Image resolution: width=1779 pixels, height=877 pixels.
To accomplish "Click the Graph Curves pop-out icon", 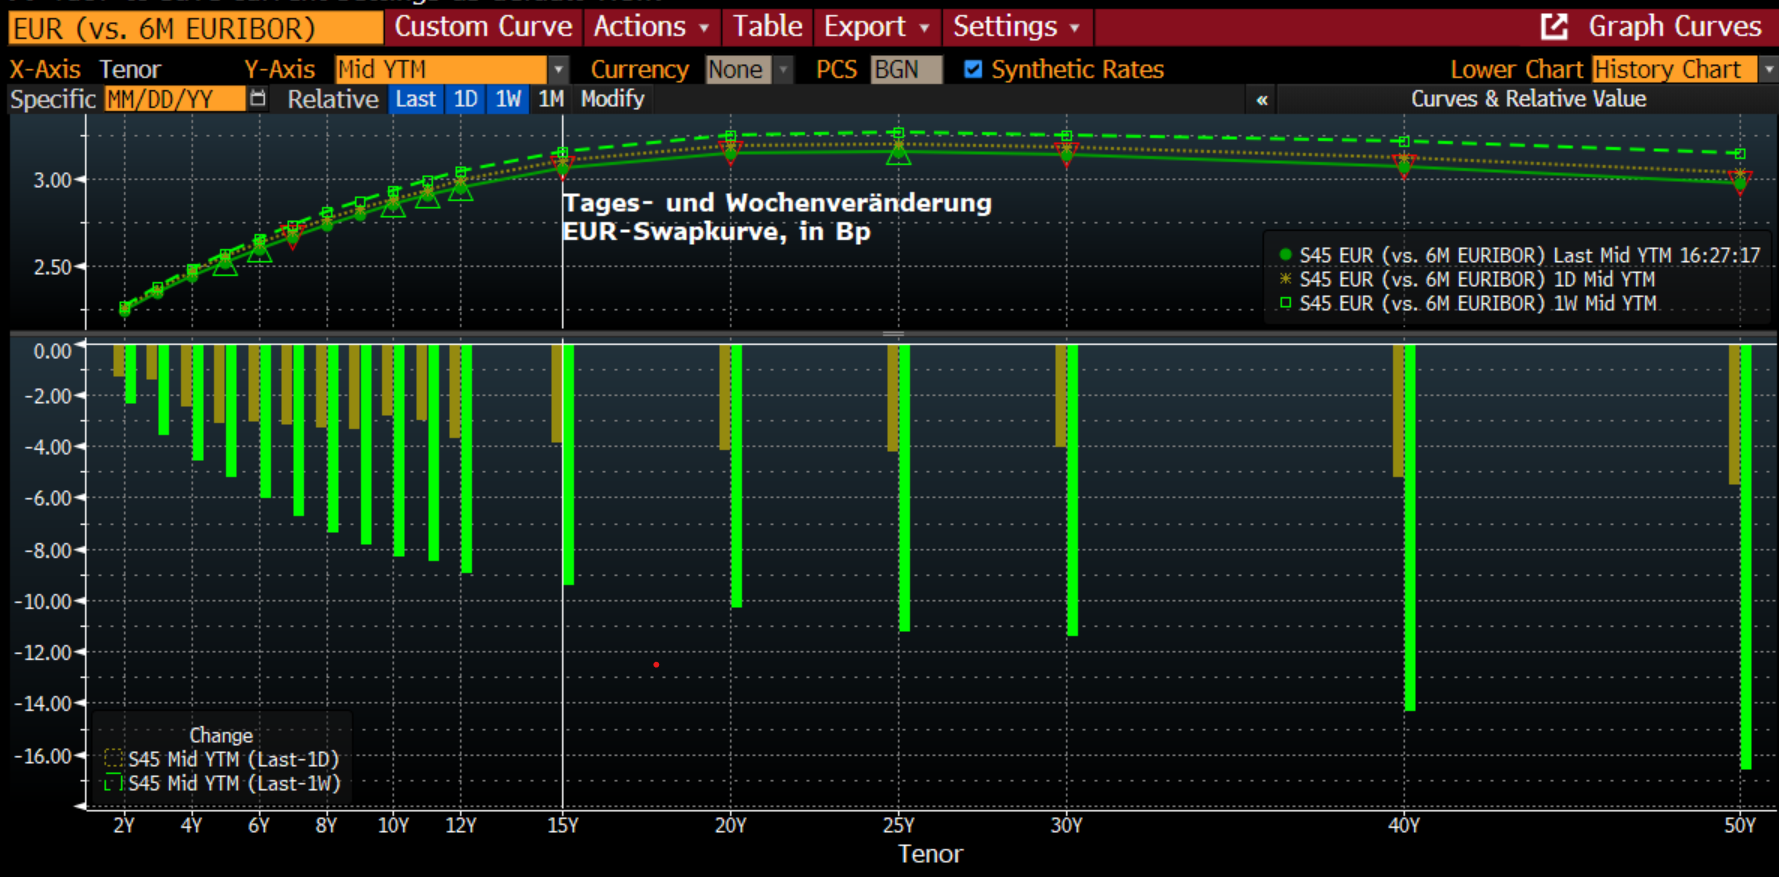I will coord(1554,27).
